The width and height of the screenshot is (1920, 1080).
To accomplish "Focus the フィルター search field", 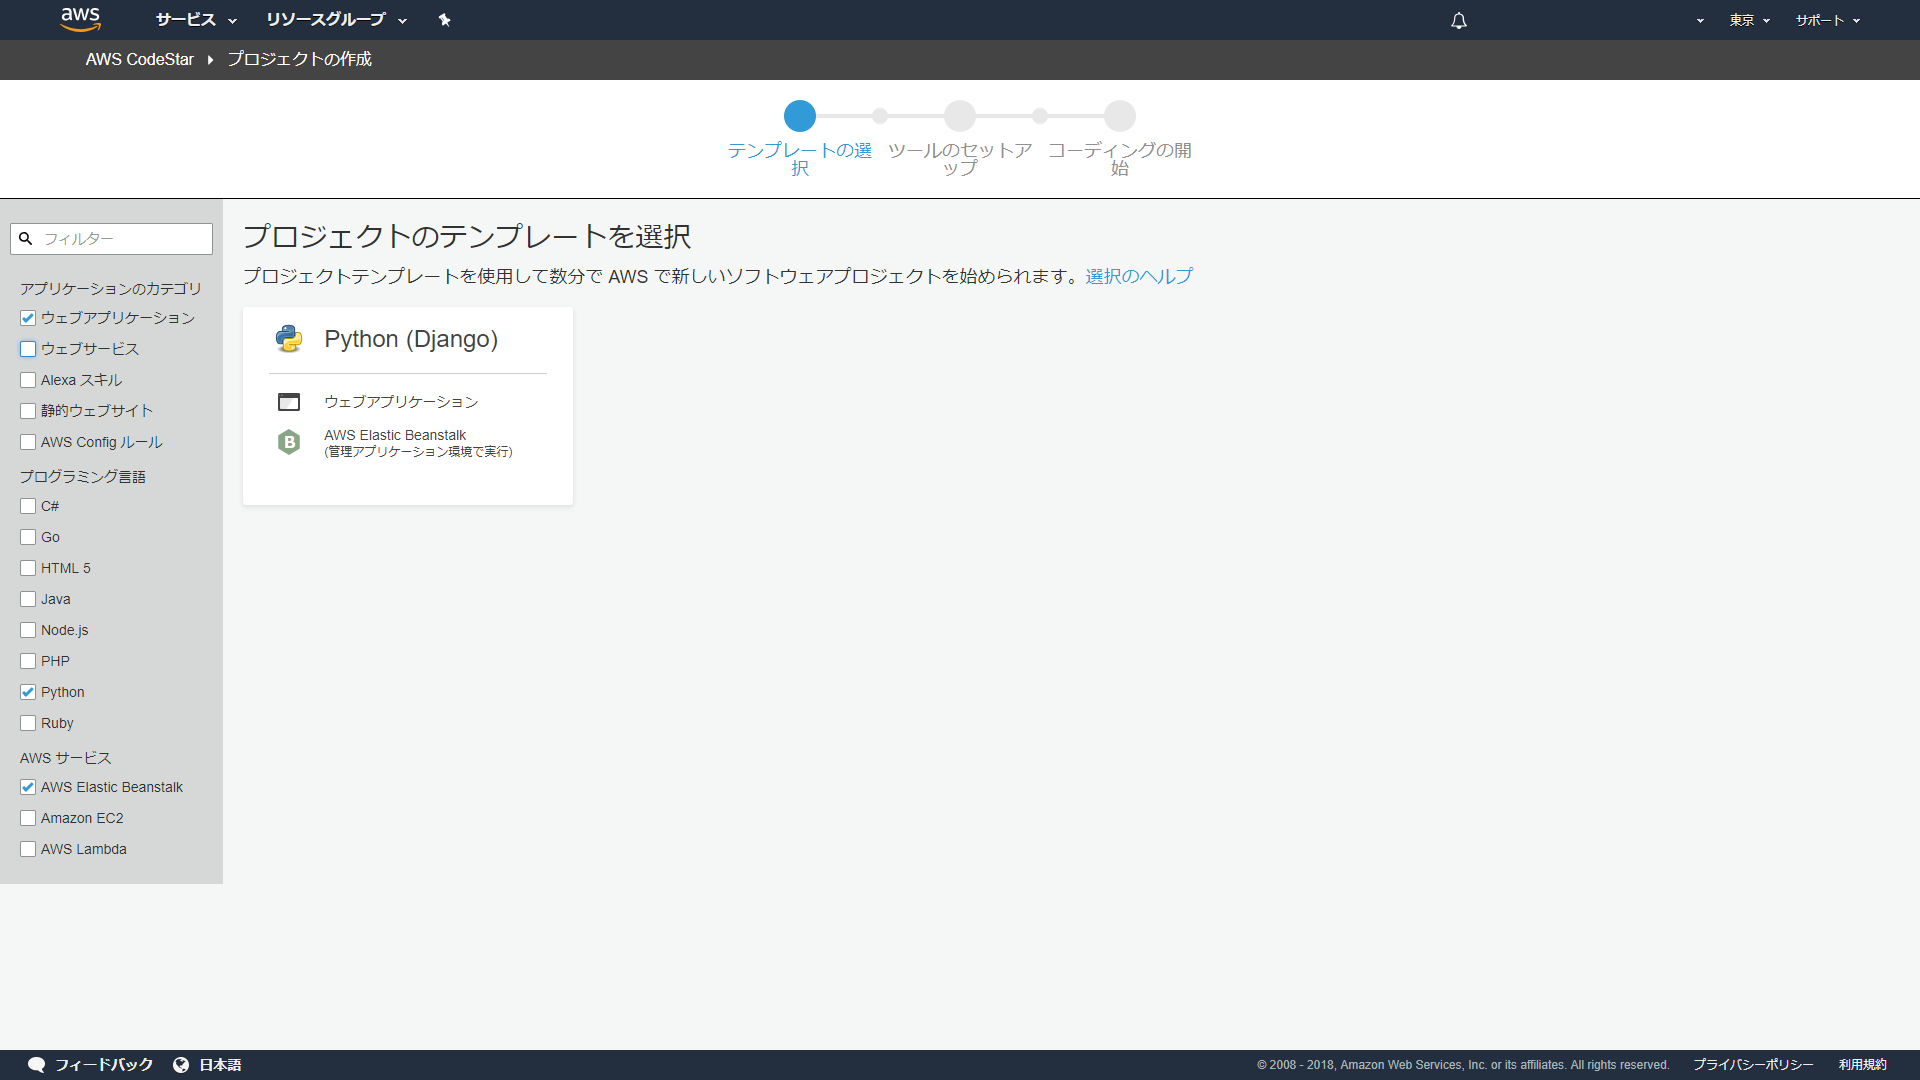I will (122, 239).
